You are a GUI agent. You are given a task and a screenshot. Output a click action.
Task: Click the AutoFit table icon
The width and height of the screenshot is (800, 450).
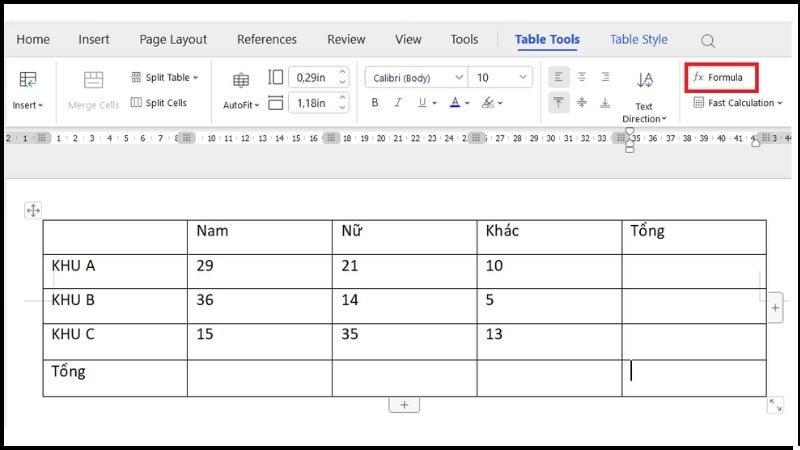[x=241, y=81]
